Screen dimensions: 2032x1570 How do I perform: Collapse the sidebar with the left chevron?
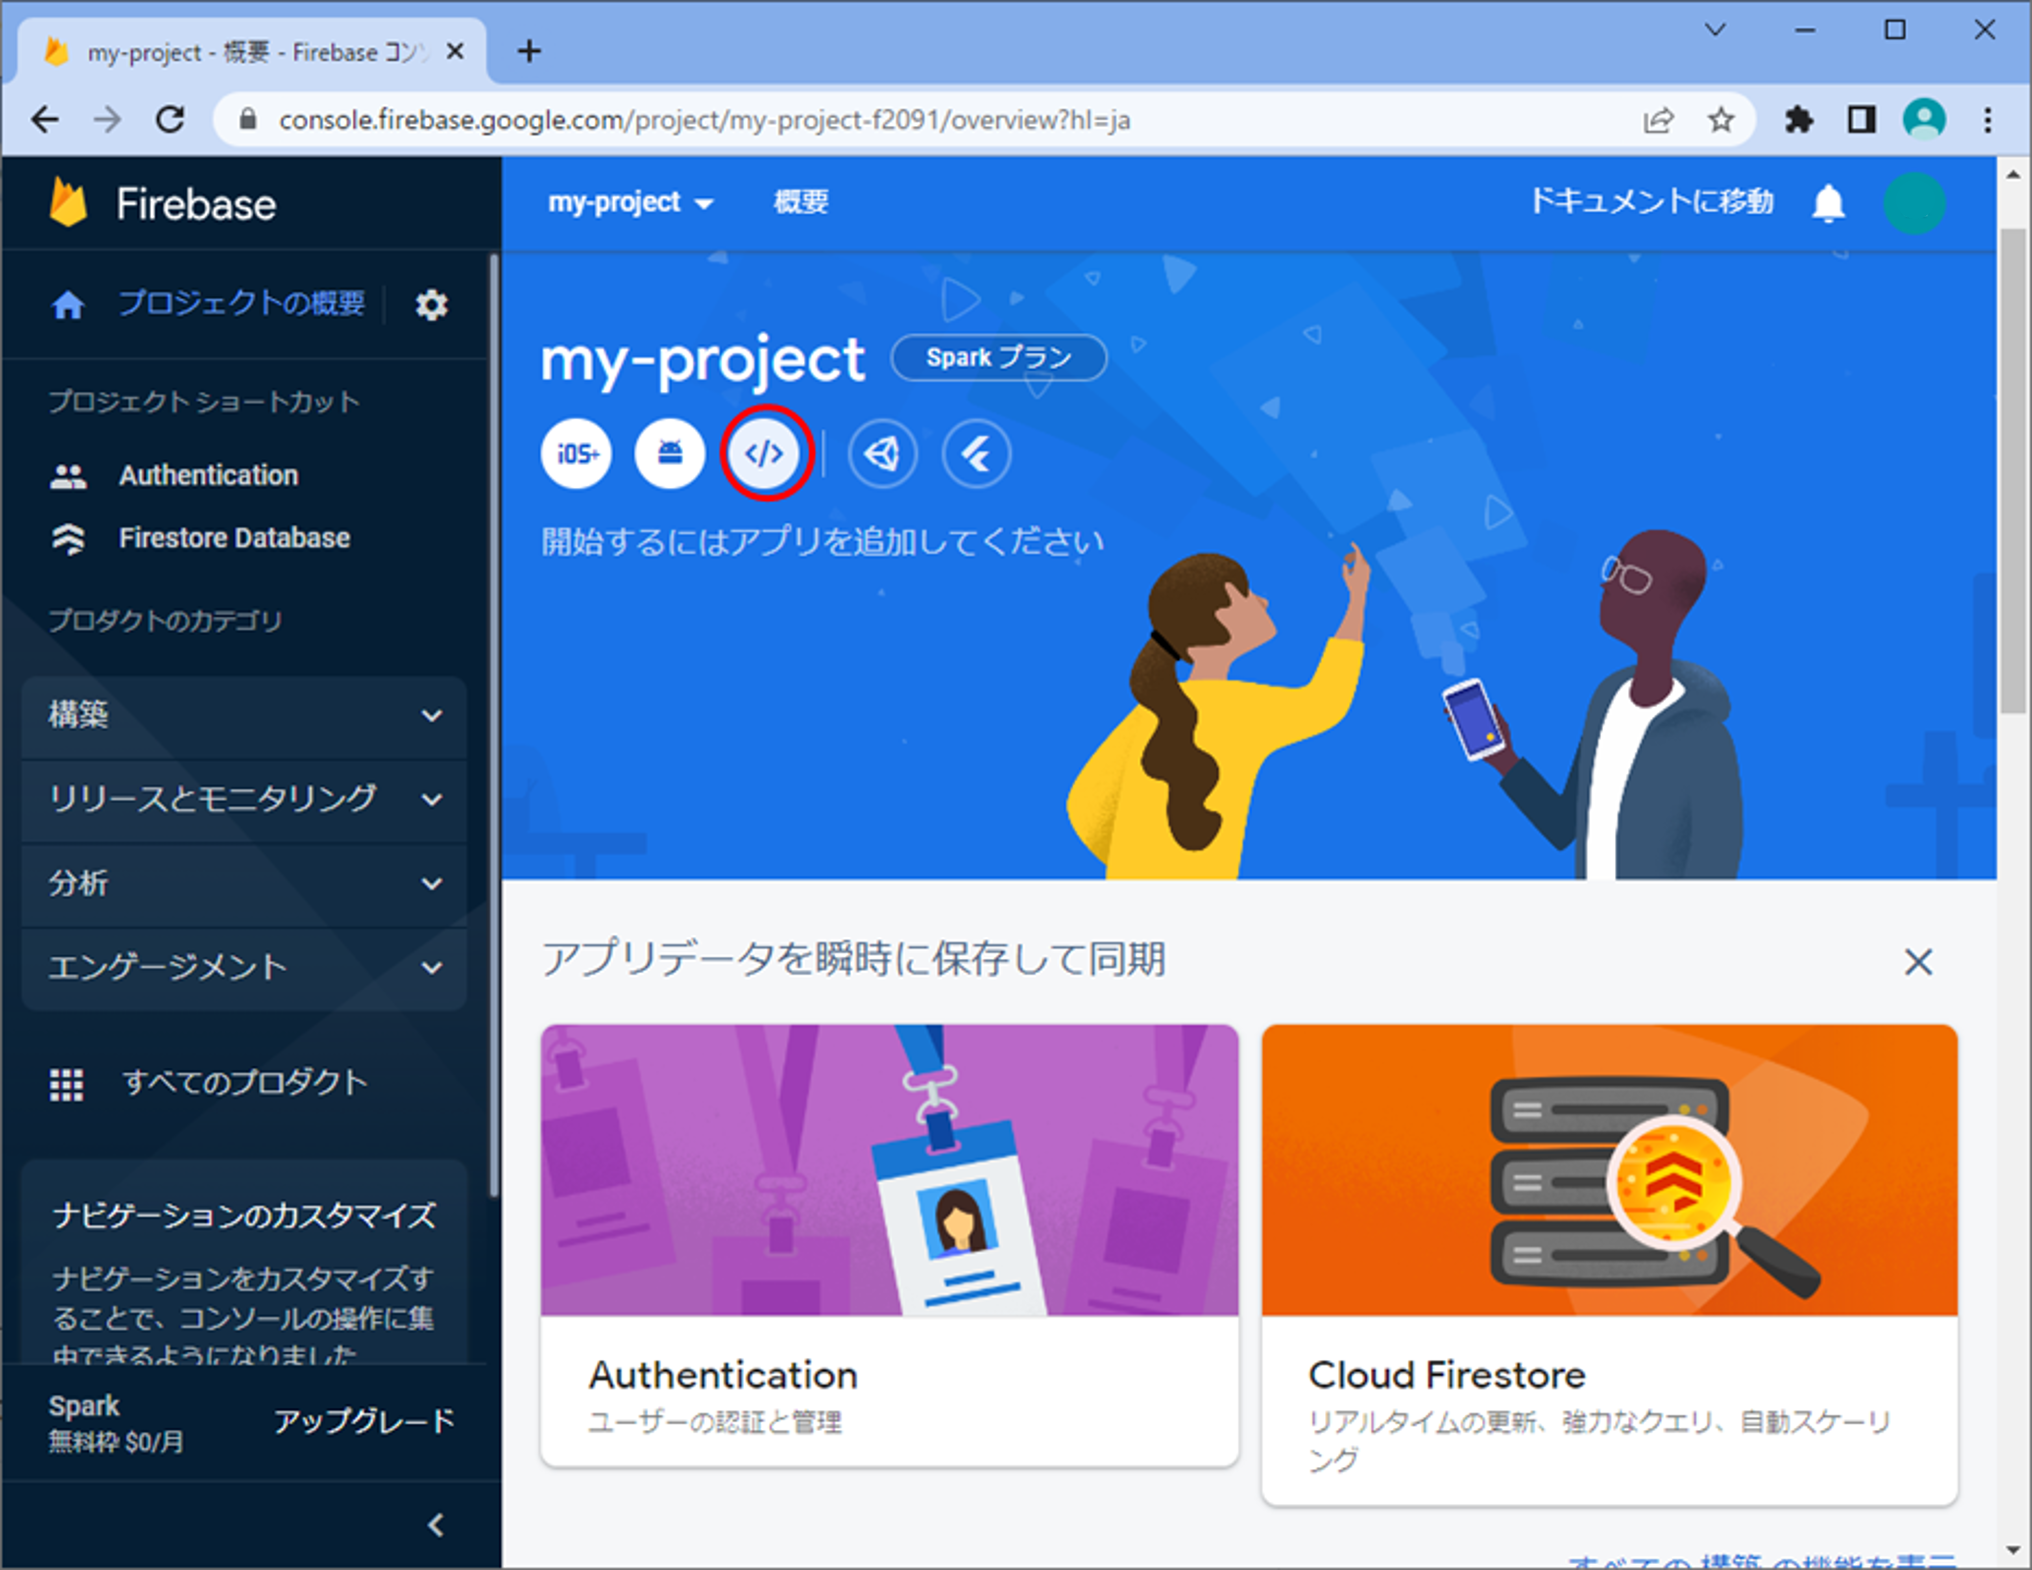pos(436,1525)
